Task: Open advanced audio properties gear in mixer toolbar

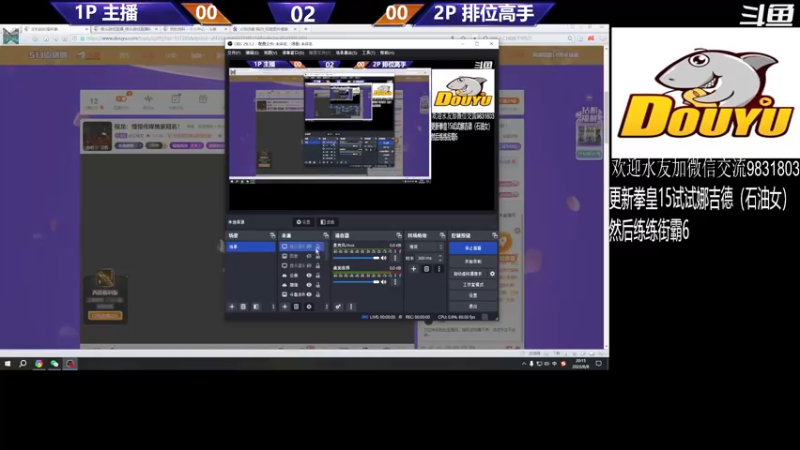Action: pos(338,307)
